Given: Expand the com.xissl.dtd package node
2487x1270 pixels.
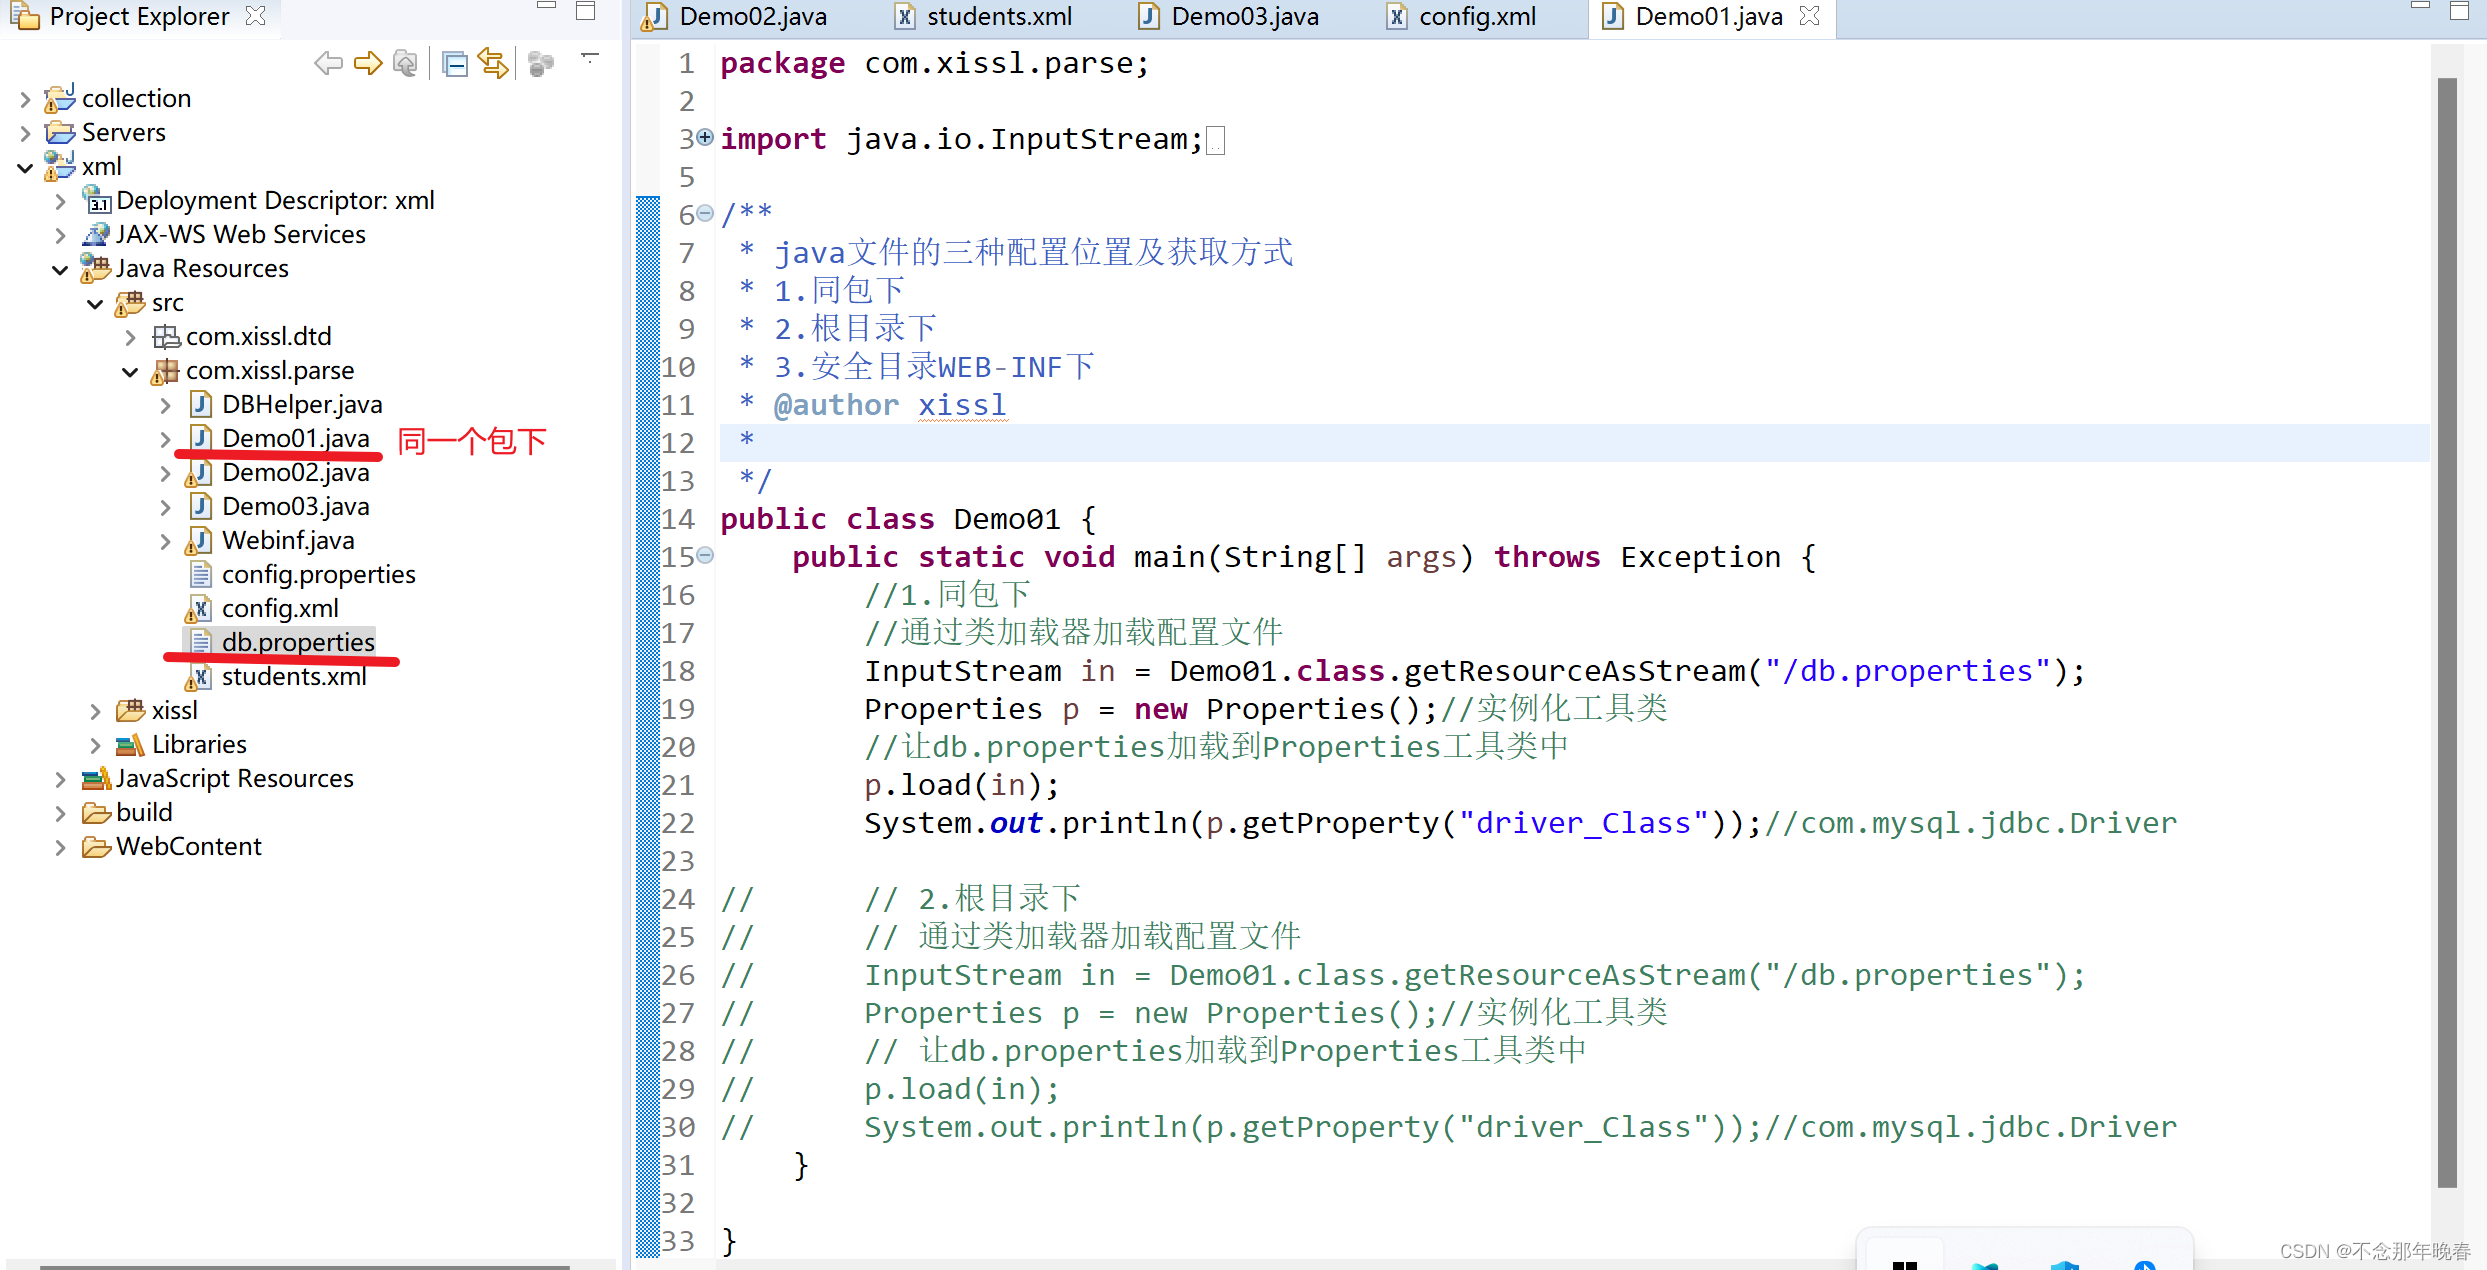Looking at the screenshot, I should click(x=131, y=337).
